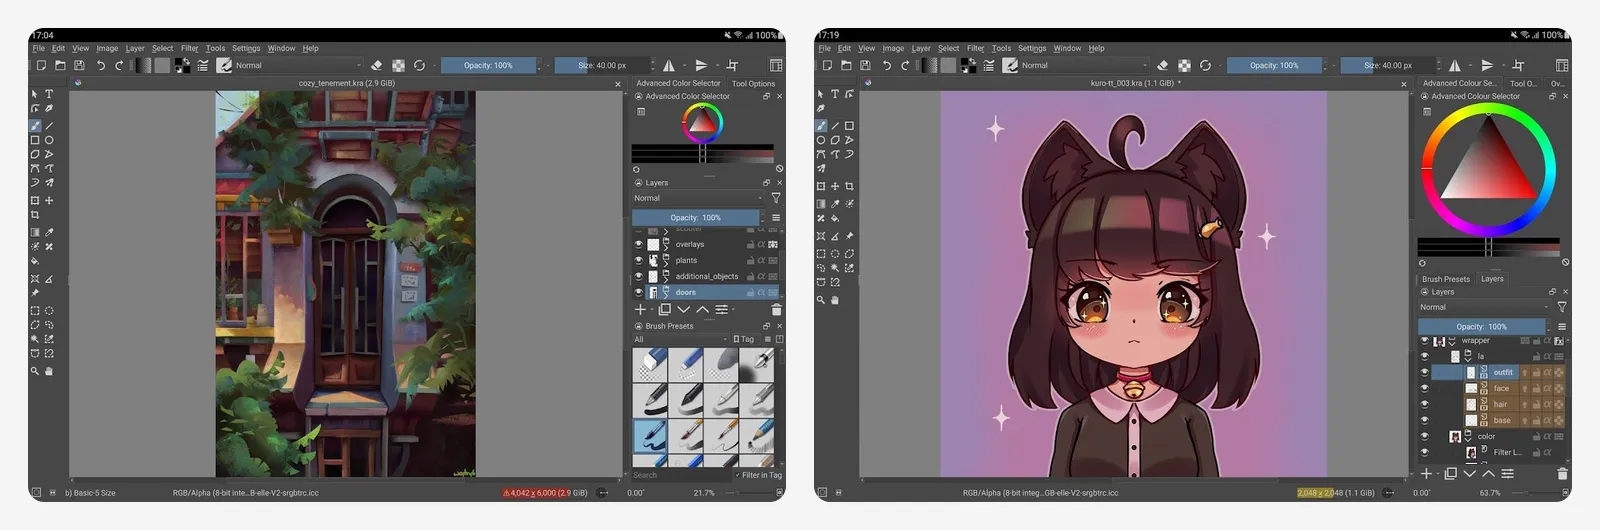The height and width of the screenshot is (530, 1600).
Task: Hide the base layer in right window
Action: 1425,420
